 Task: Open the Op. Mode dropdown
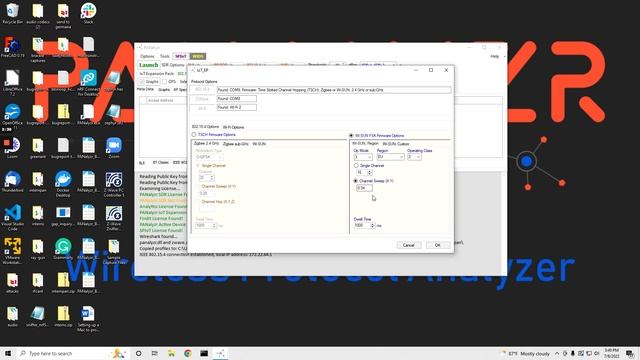coord(363,157)
